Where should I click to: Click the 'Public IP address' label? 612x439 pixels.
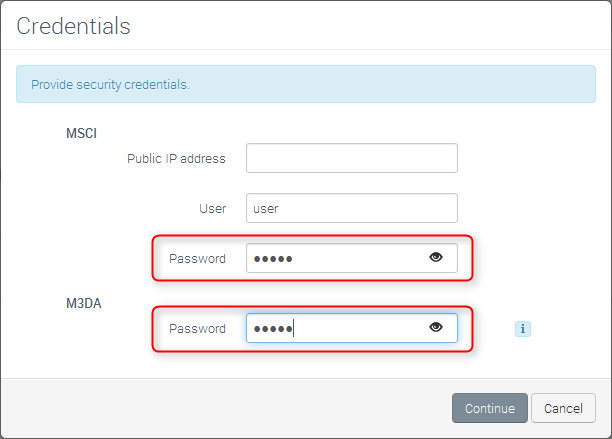pyautogui.click(x=176, y=158)
